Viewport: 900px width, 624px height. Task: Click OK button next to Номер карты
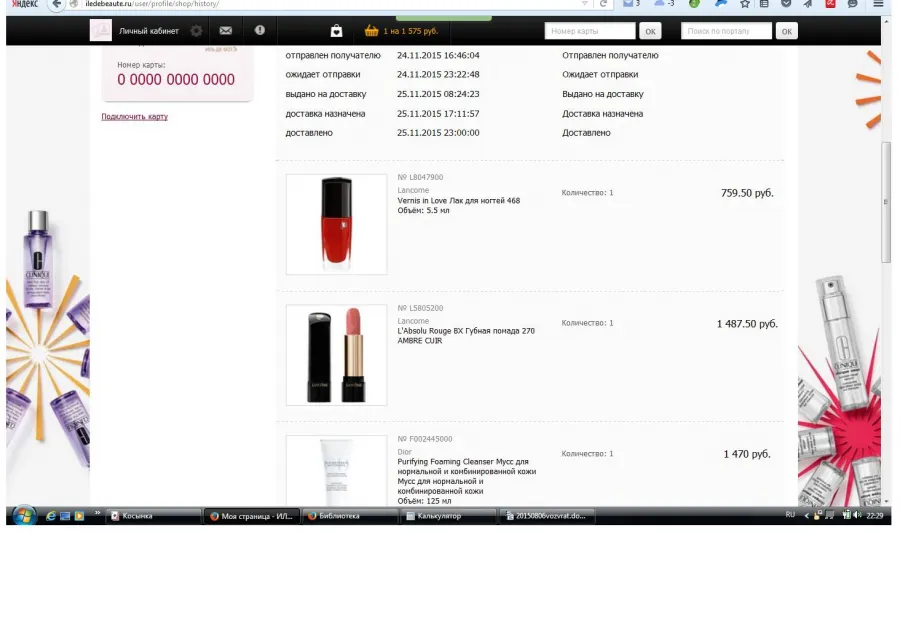coord(650,31)
